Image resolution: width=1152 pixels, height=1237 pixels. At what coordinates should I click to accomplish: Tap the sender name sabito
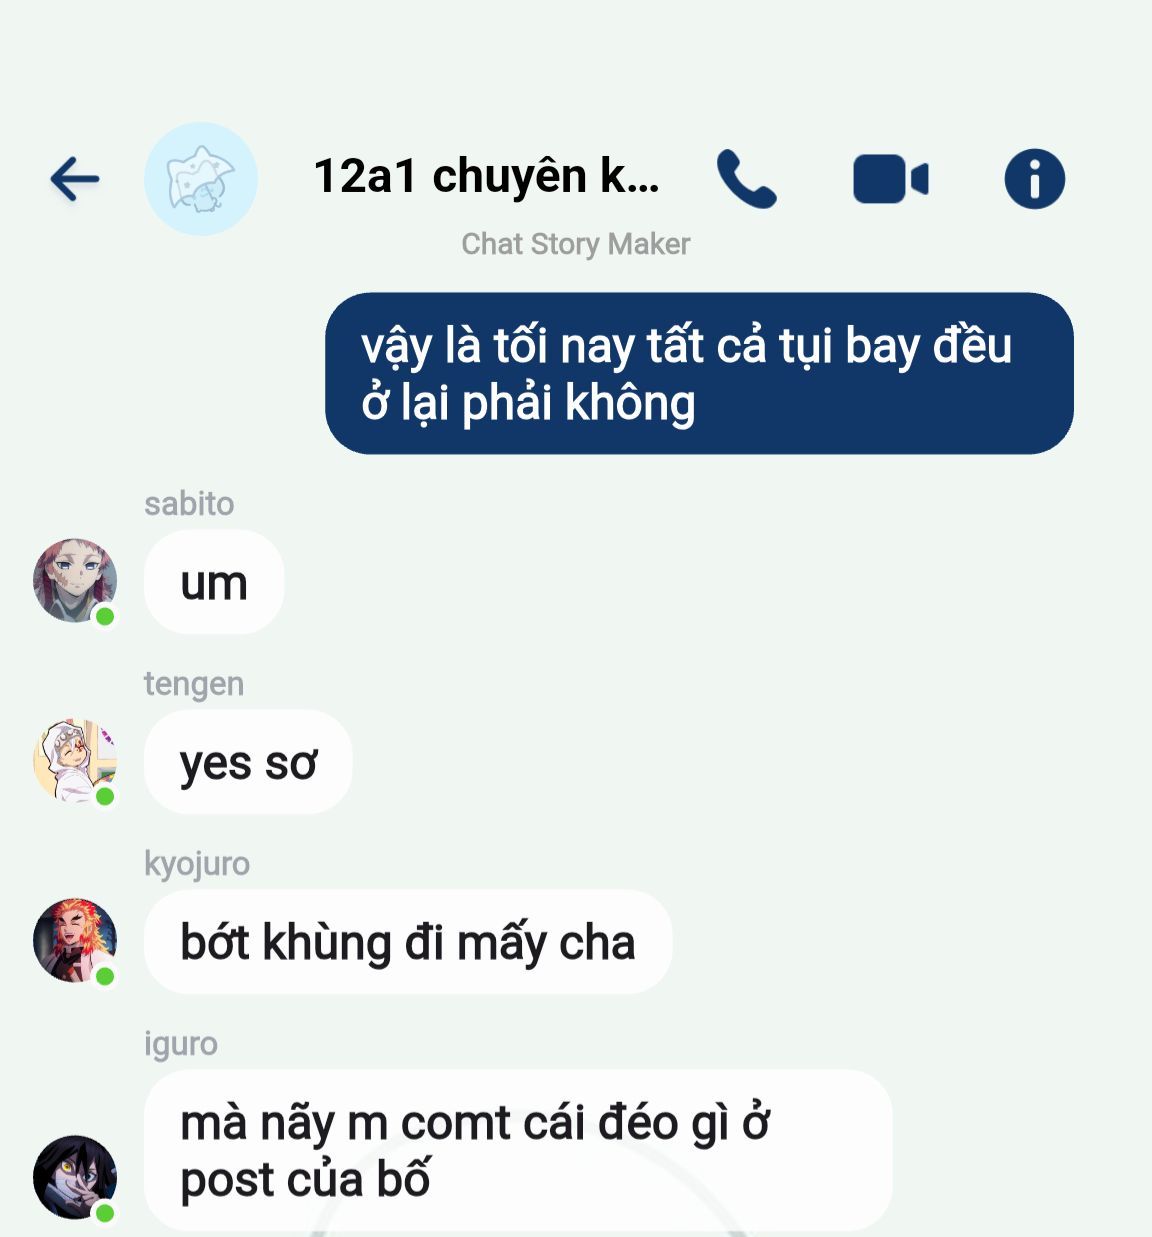tap(189, 503)
